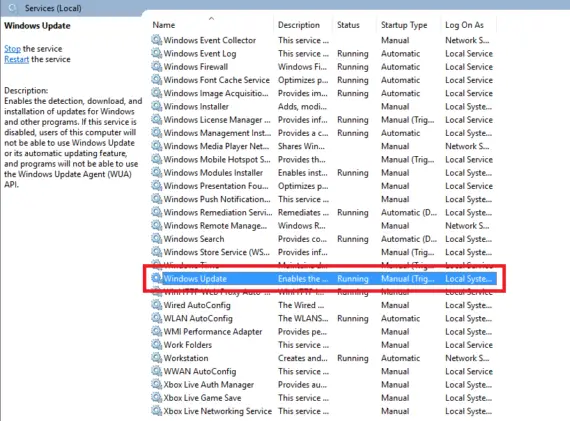Click the gear icon for Xbox Live Networking Service

pyautogui.click(x=156, y=410)
